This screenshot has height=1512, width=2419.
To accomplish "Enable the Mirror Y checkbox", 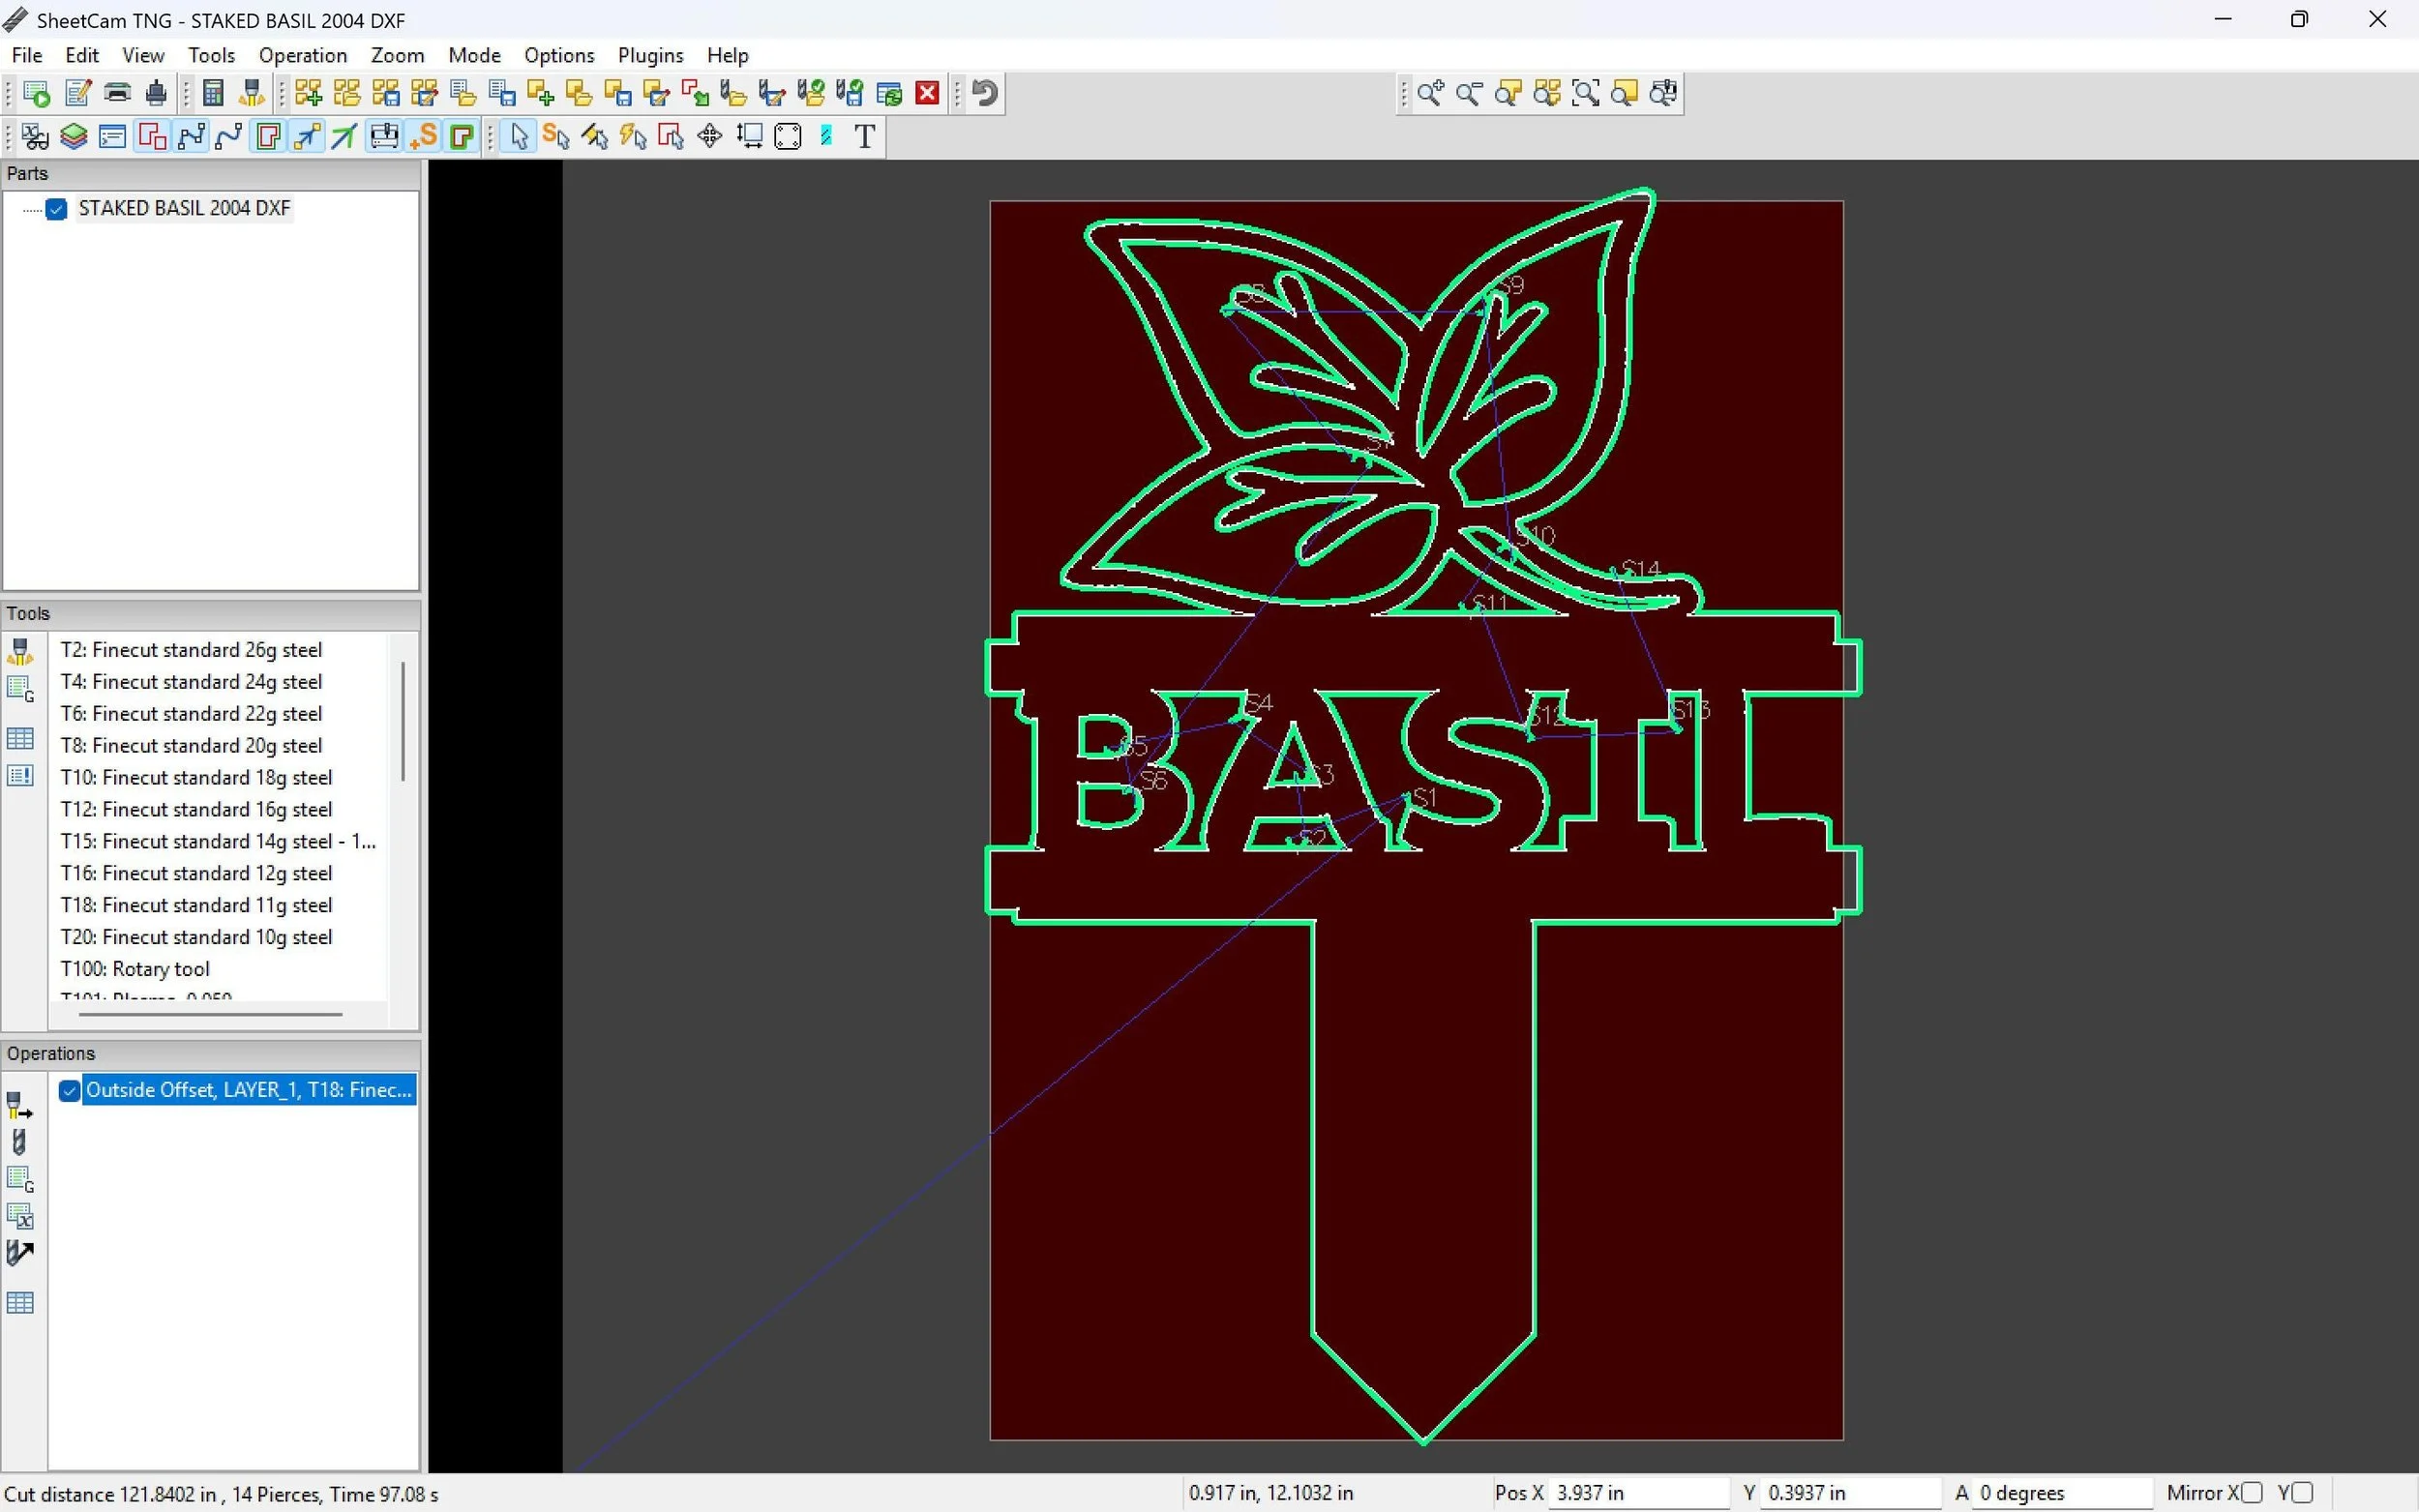I will (2302, 1493).
